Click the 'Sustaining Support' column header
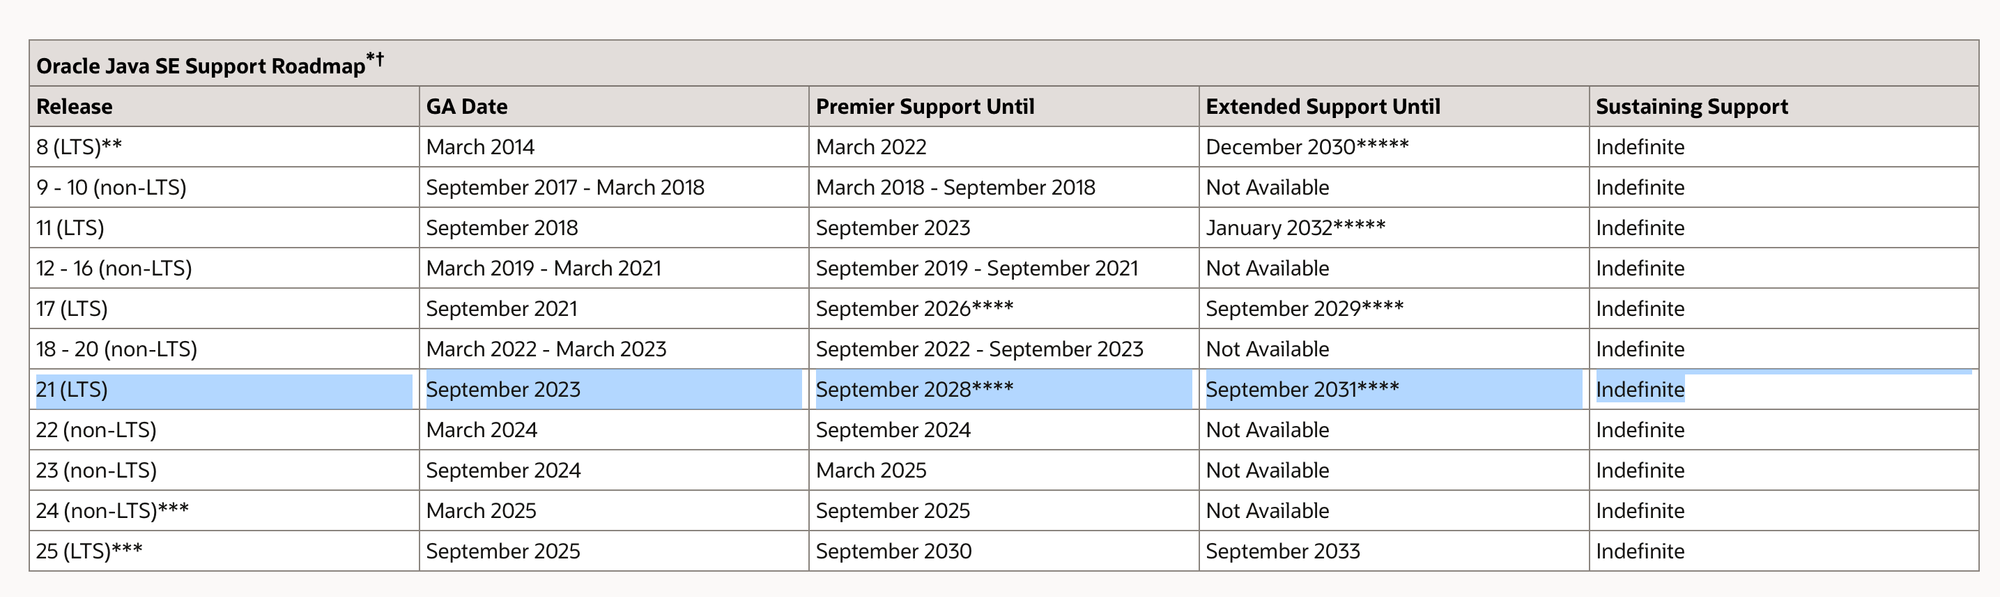Viewport: 2000px width, 597px height. click(1784, 106)
